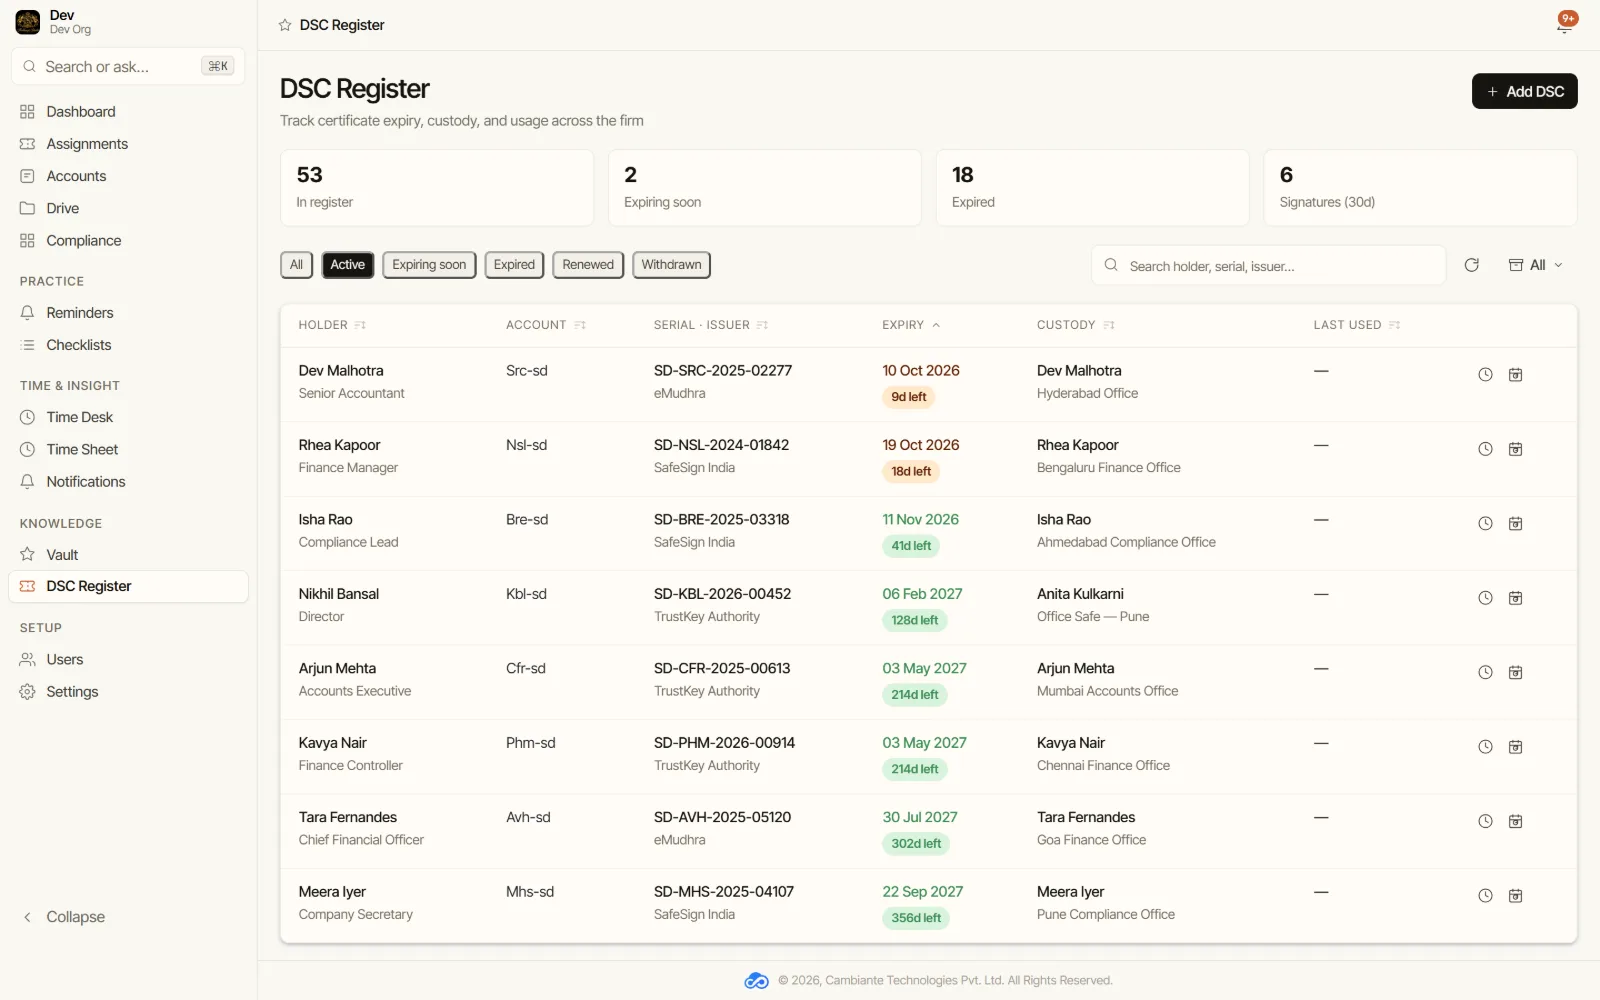Open the Expired summary card
This screenshot has height=1000, width=1600.
1092,188
